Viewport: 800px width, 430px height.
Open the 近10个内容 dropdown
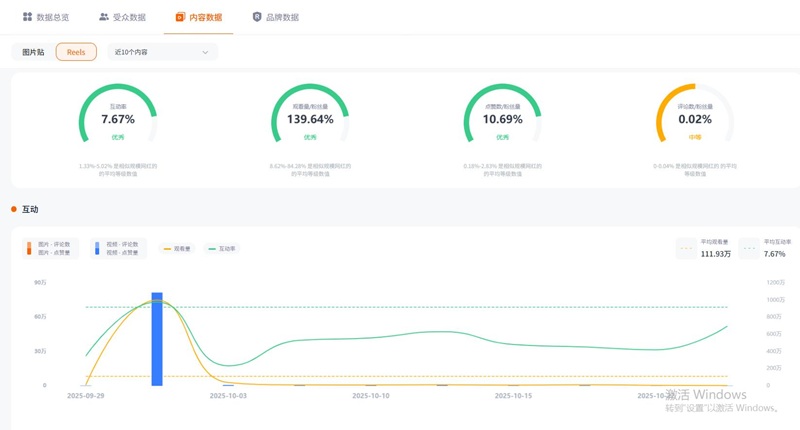(162, 52)
